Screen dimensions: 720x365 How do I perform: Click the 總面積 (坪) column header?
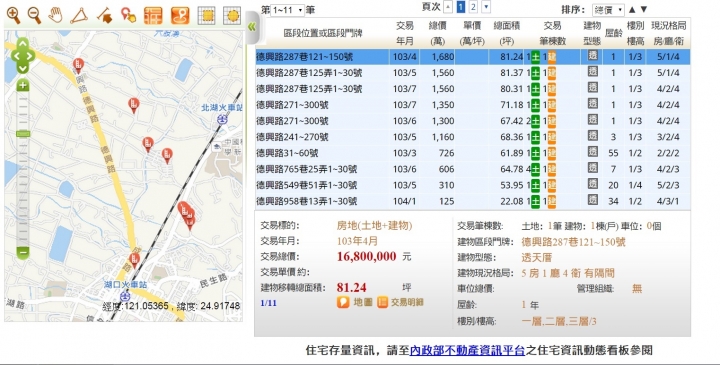click(x=506, y=34)
